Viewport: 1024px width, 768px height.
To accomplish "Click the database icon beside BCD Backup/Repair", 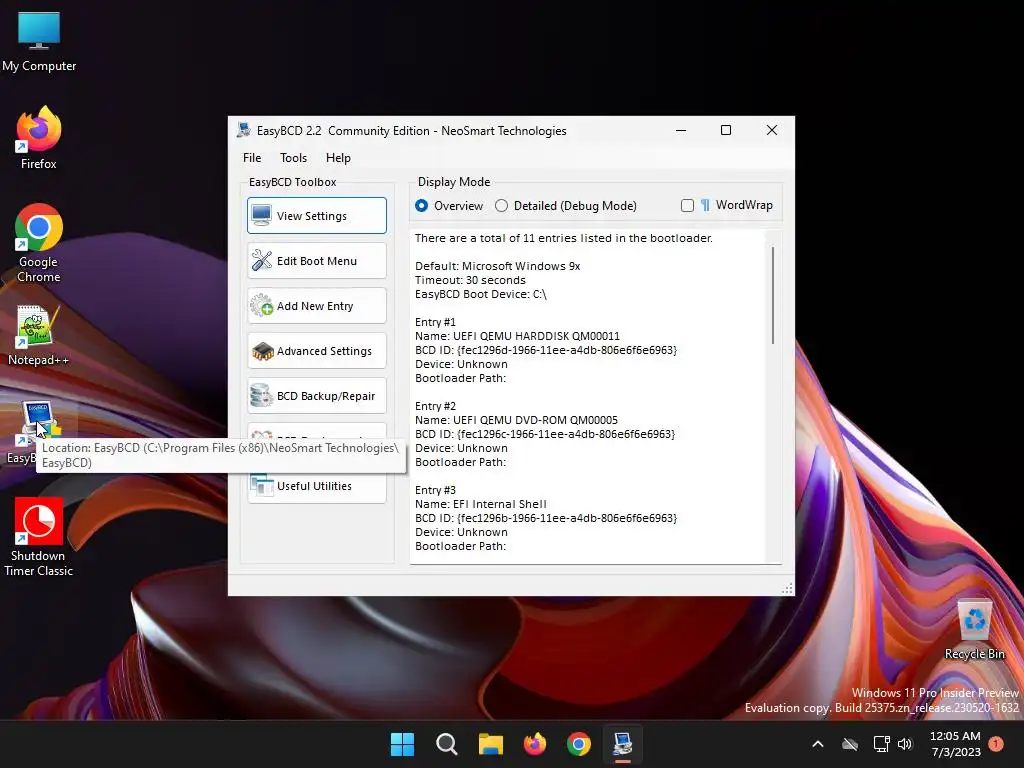I will [262, 395].
